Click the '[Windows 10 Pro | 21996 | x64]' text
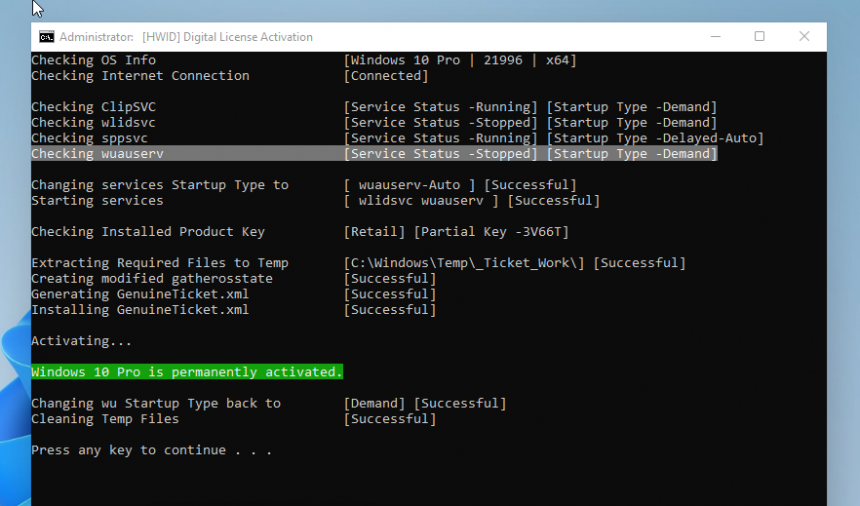Viewport: 860px width, 506px height. [460, 60]
